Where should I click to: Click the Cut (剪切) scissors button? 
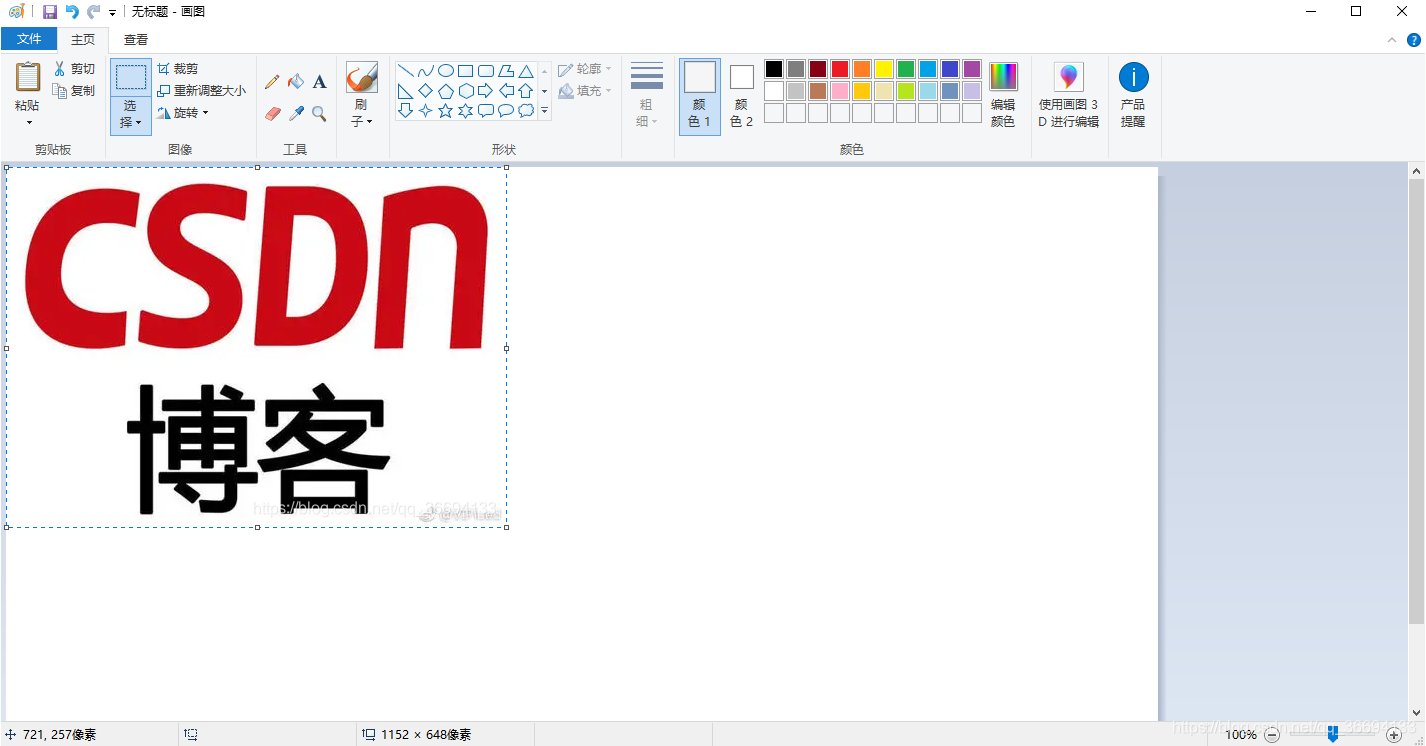74,69
